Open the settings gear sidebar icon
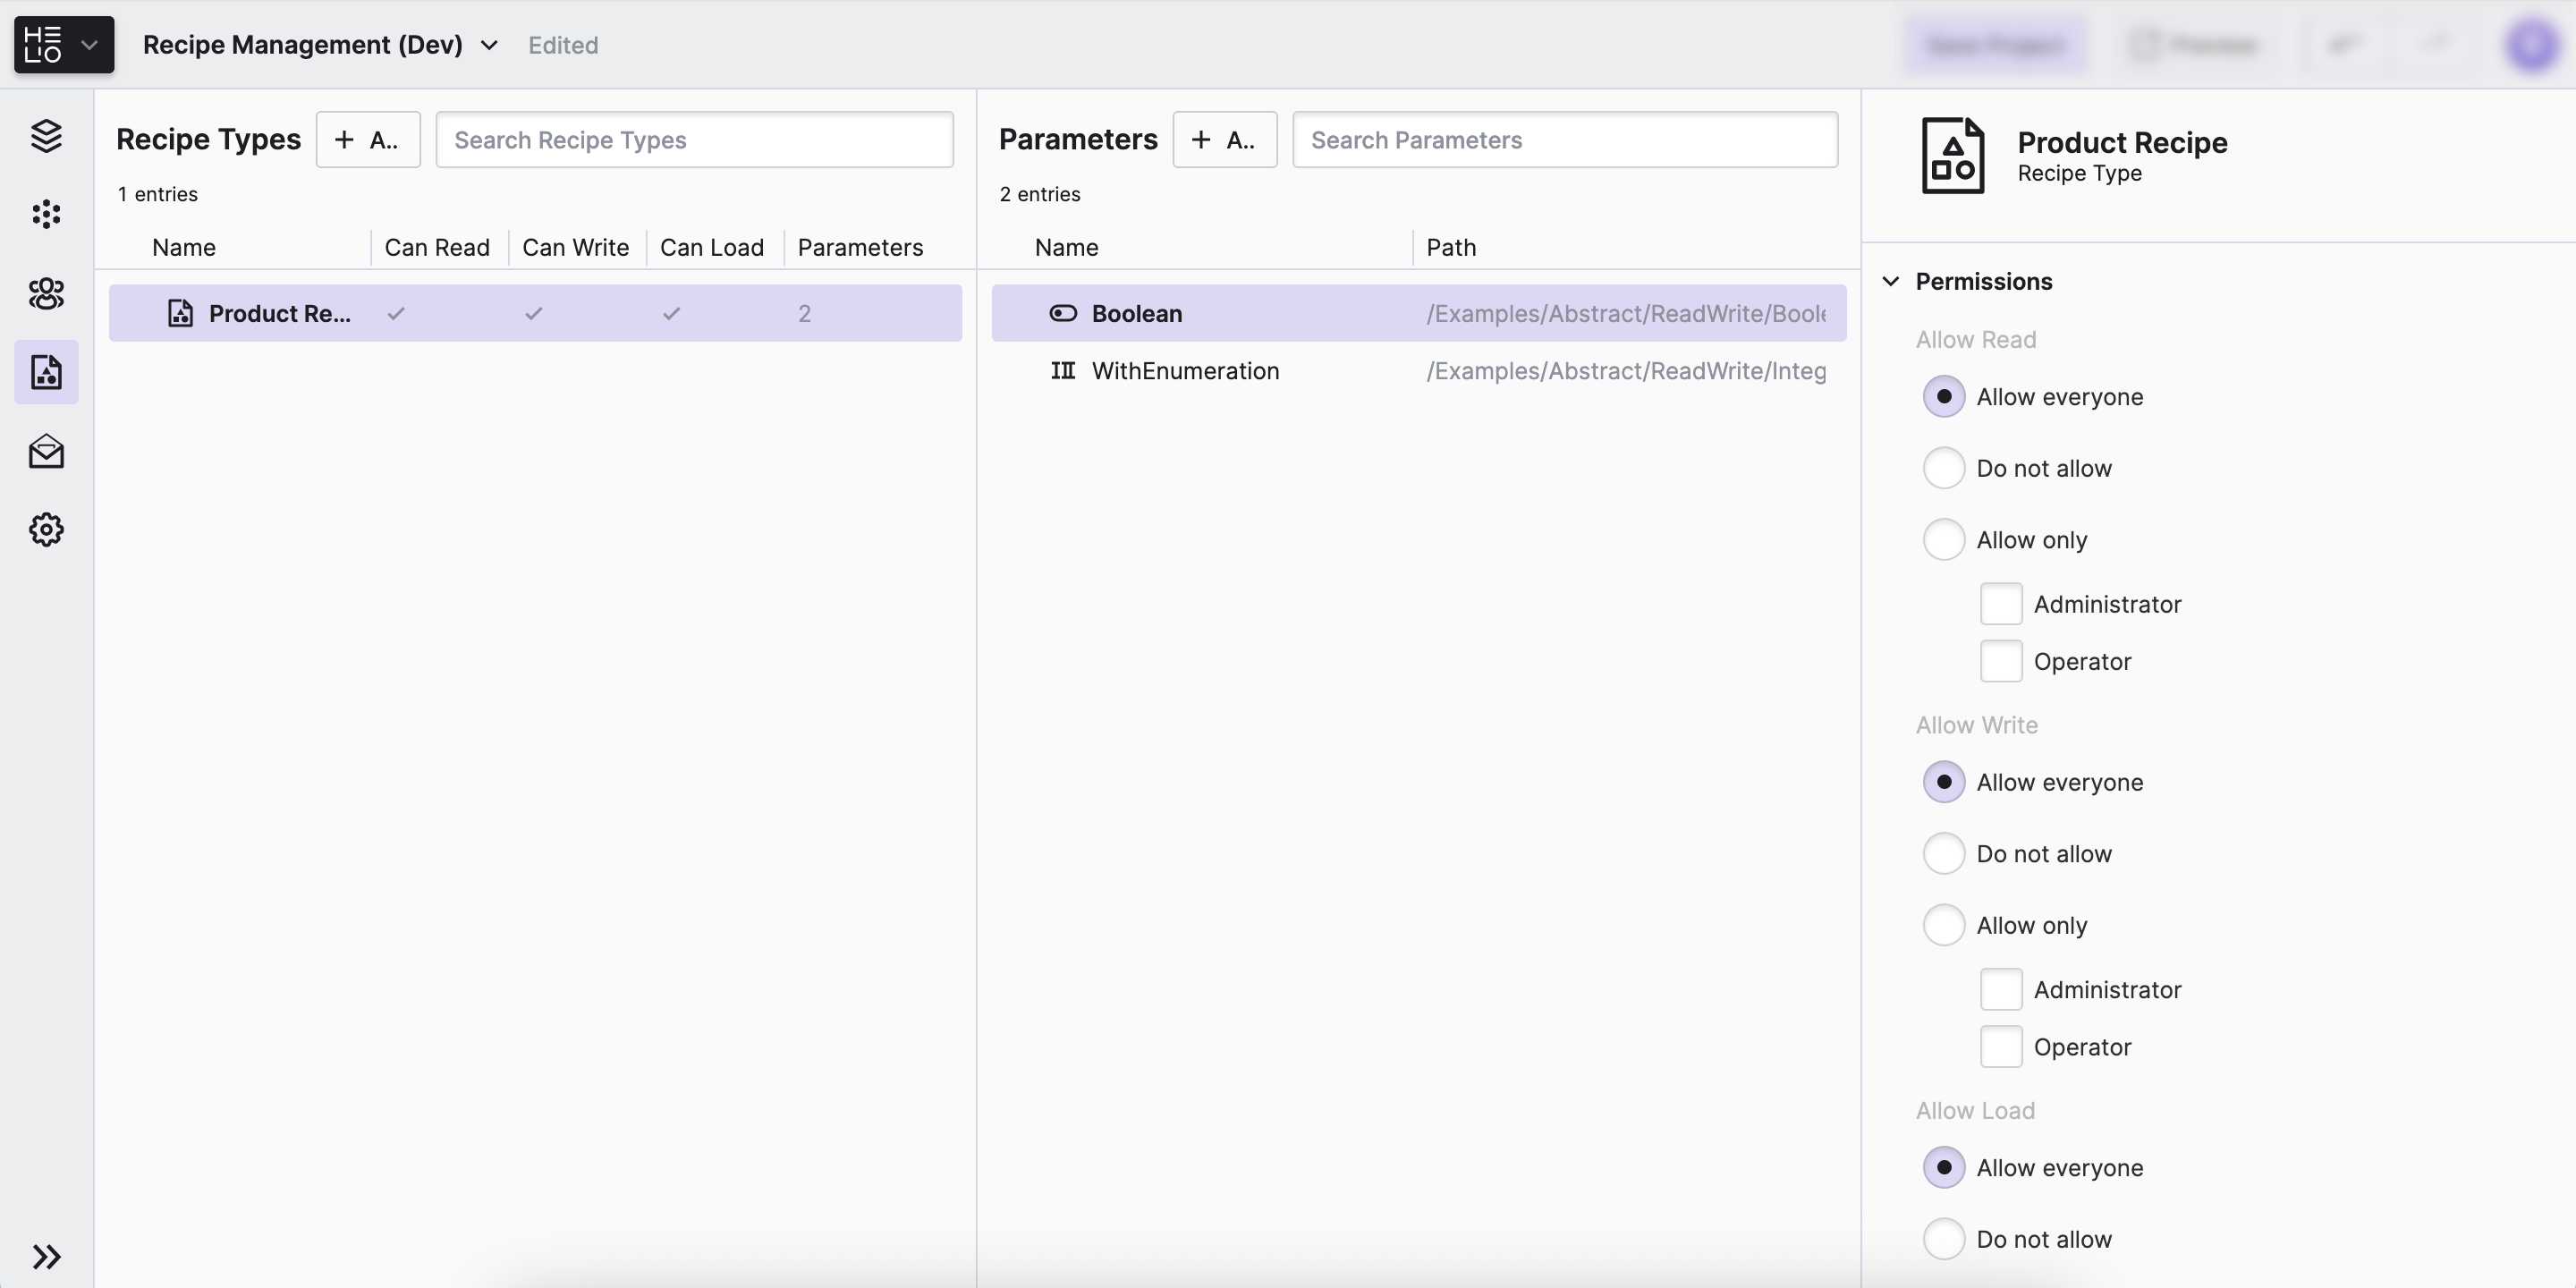 [46, 529]
